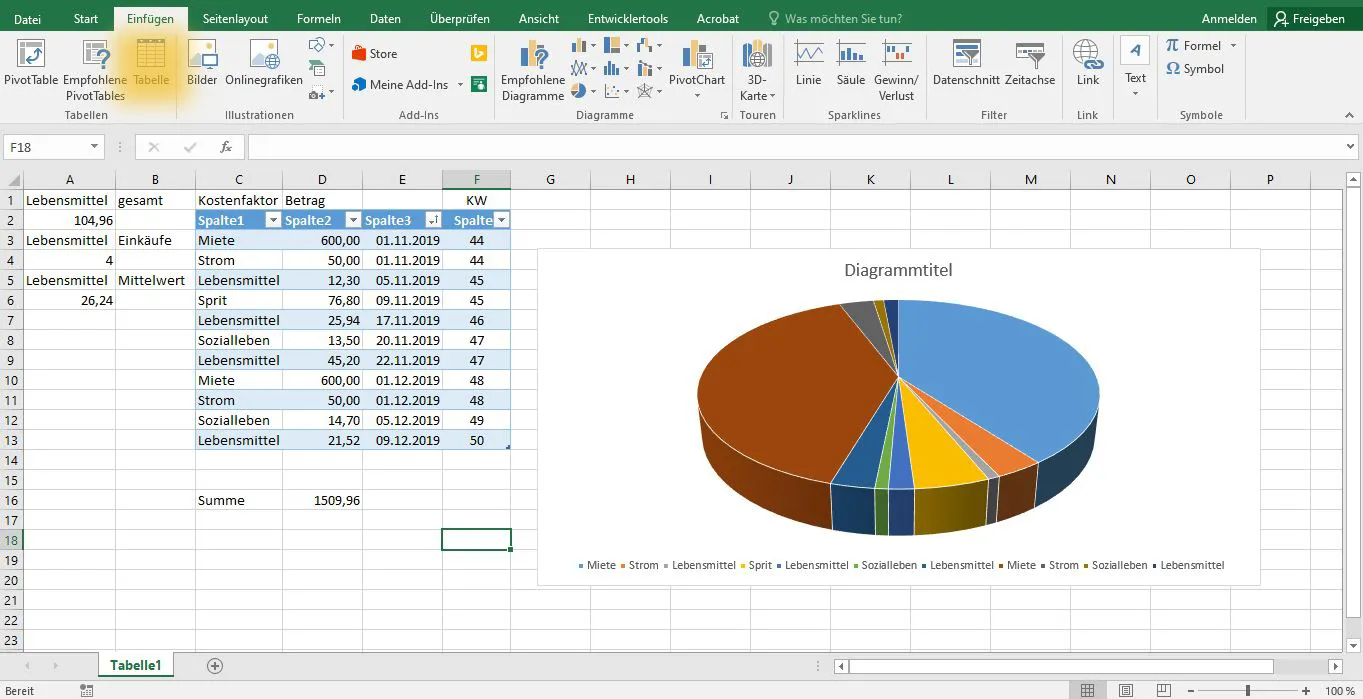
Task: Open the Entwicklertools tab
Action: coord(627,17)
